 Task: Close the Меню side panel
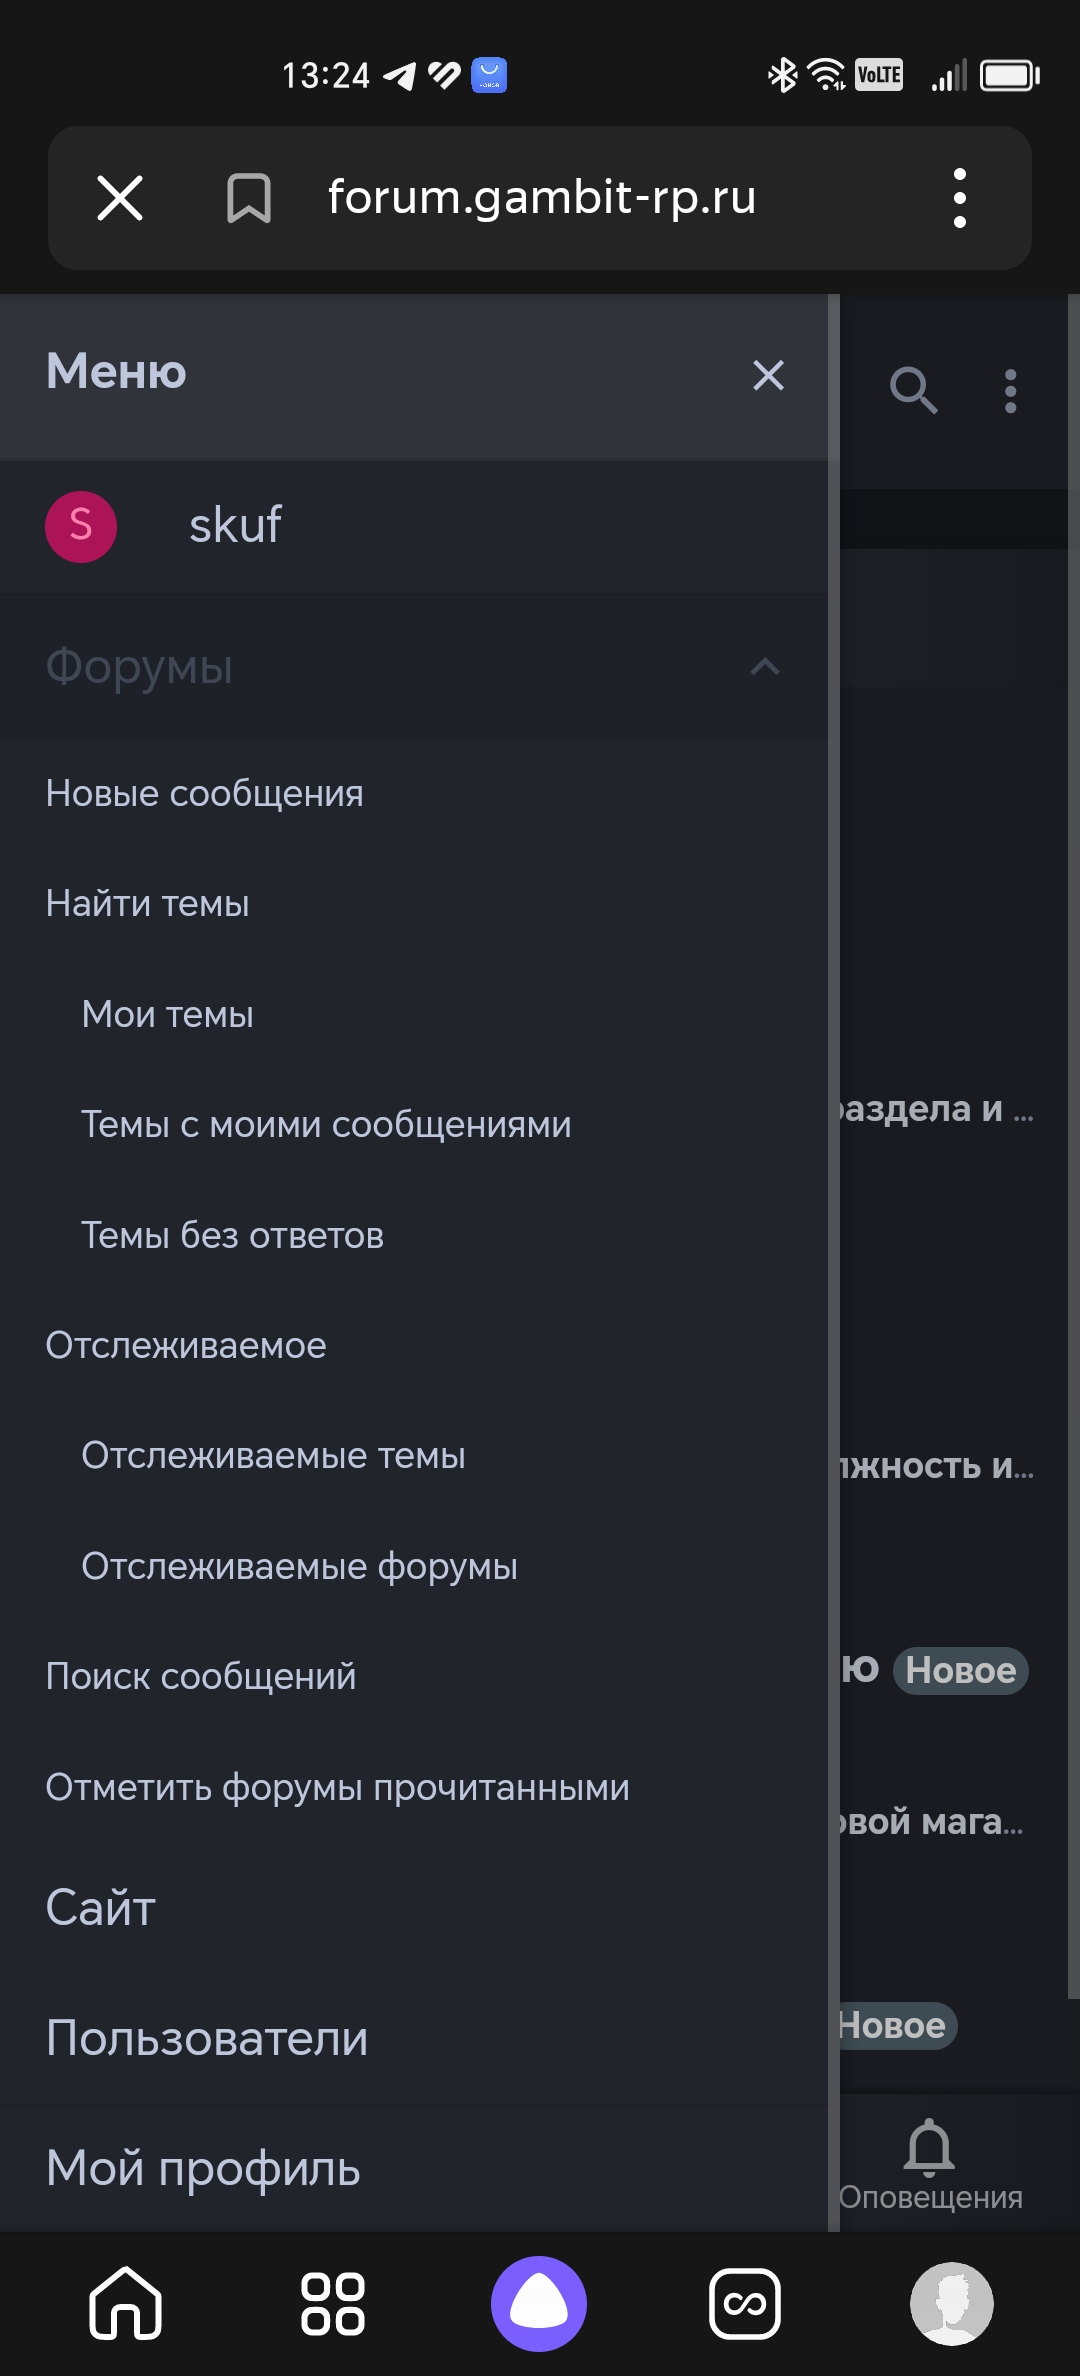(x=768, y=375)
